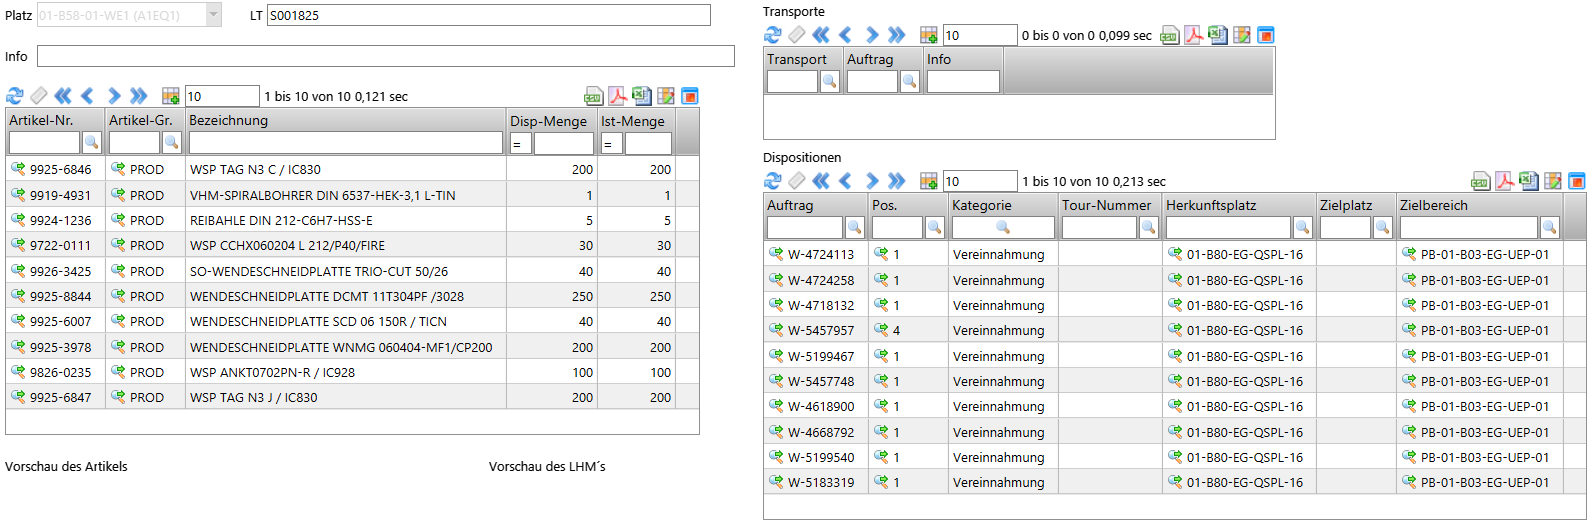The height and width of the screenshot is (526, 1595).
Task: Export article table as PDF
Action: (617, 96)
